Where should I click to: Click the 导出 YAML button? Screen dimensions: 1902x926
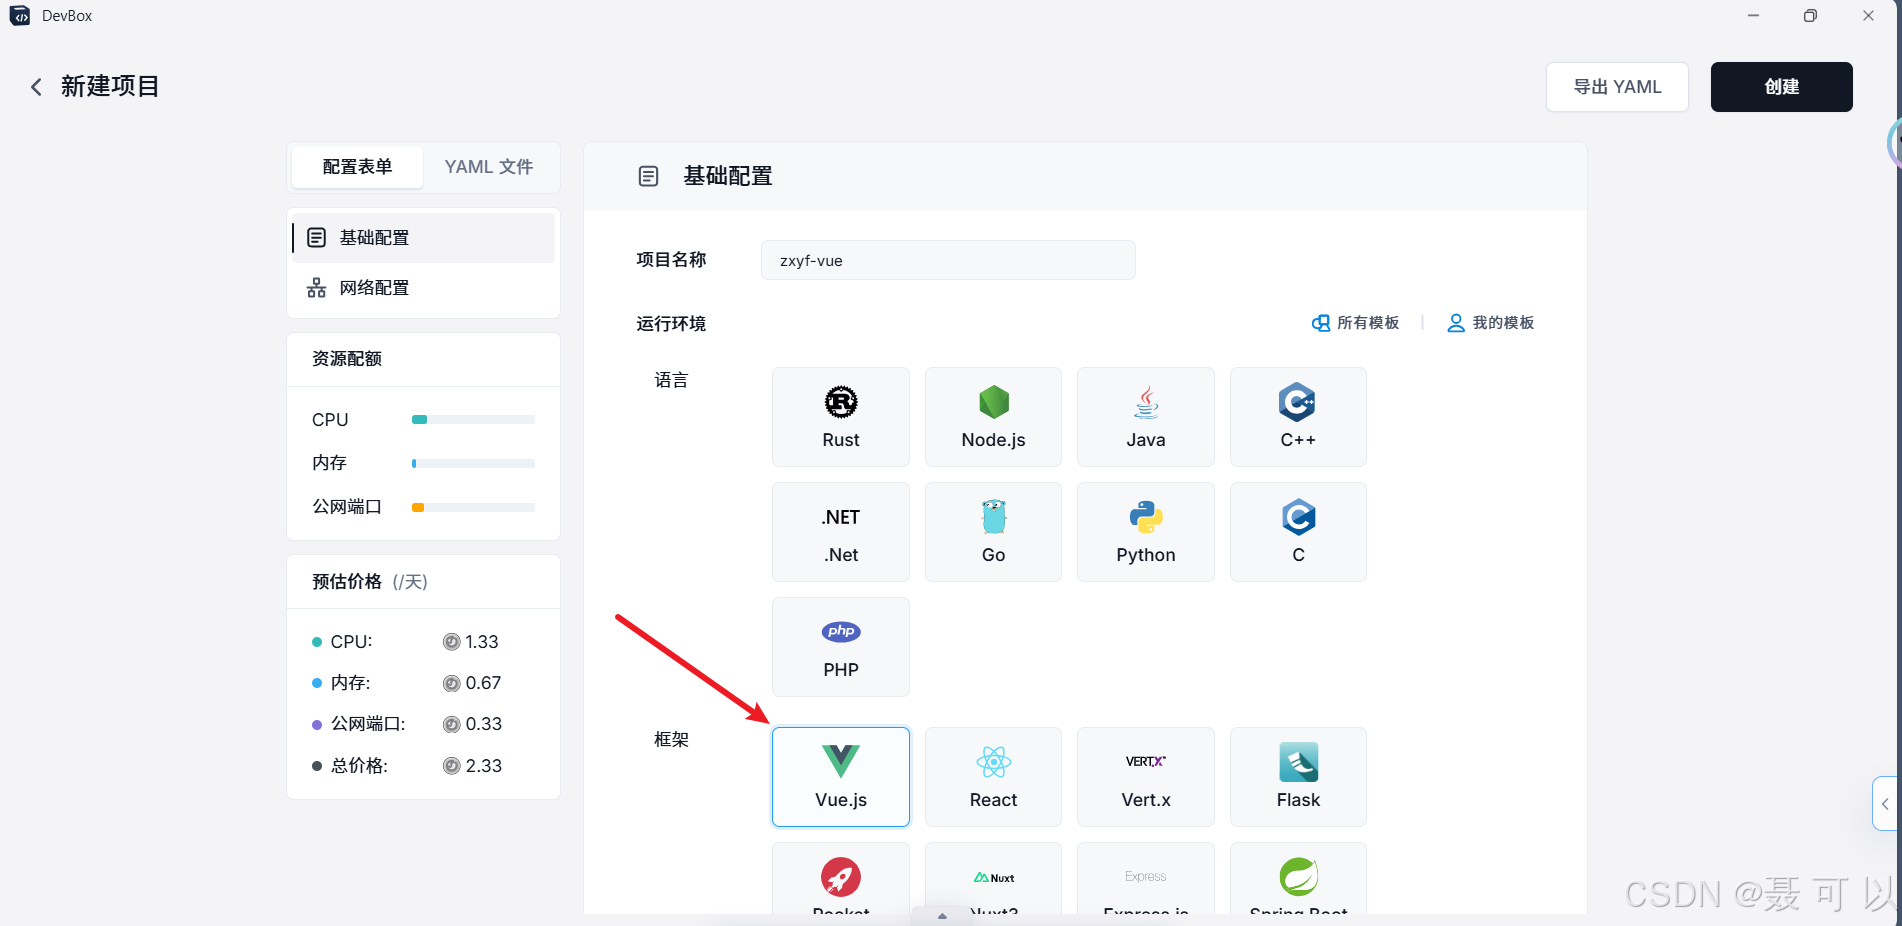[1617, 87]
